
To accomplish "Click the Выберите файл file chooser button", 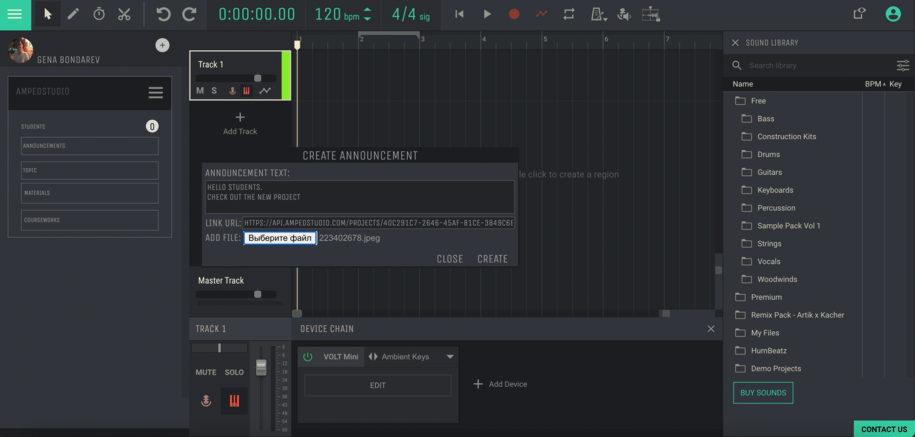I will pos(280,238).
